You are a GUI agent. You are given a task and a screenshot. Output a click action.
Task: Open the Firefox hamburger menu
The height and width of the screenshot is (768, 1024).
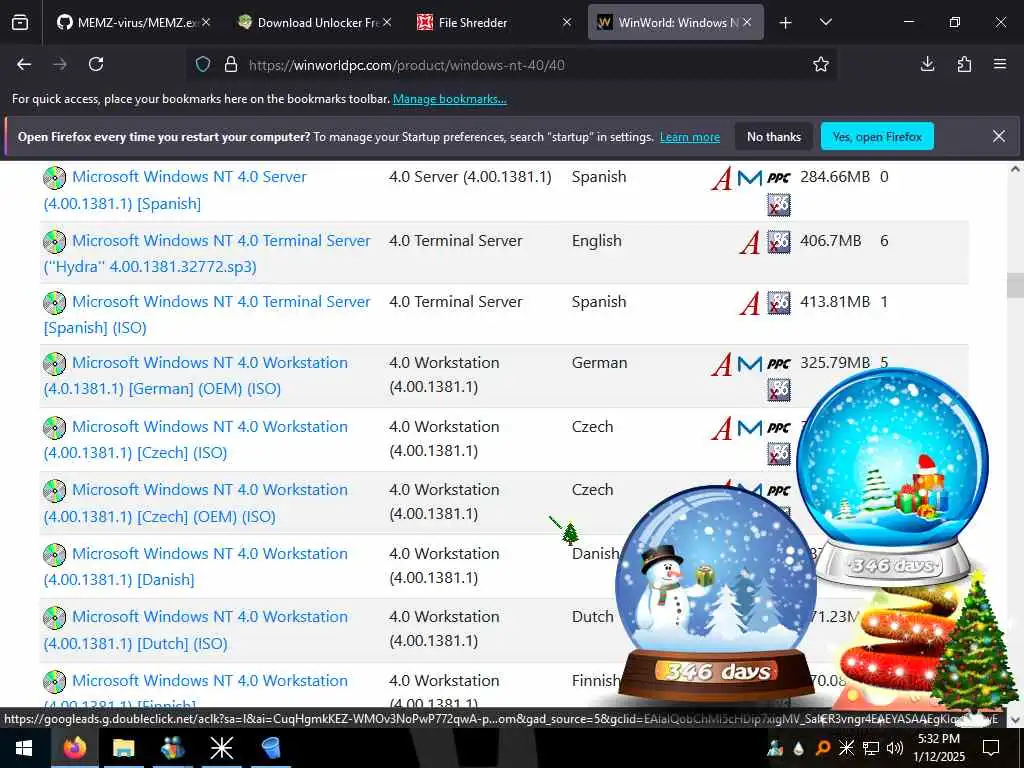click(x=1000, y=64)
